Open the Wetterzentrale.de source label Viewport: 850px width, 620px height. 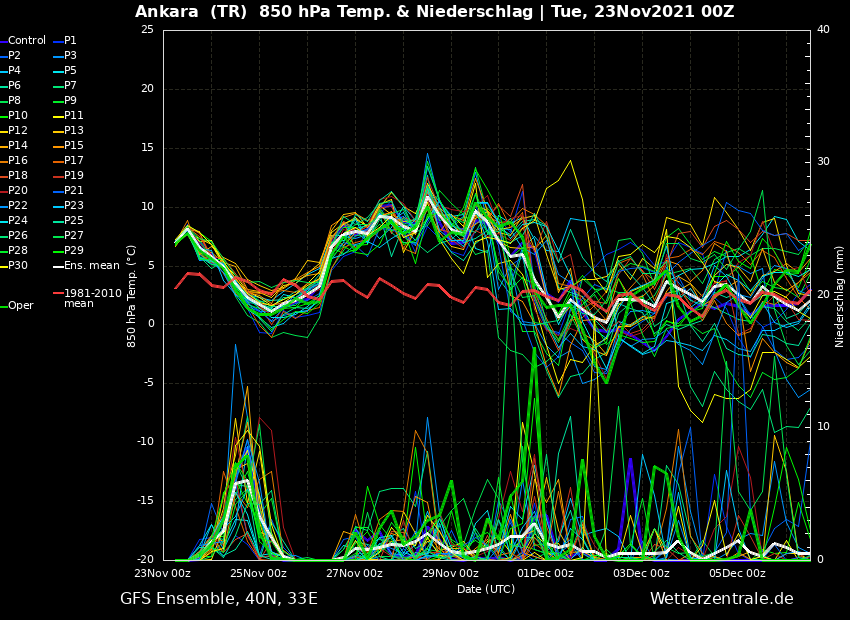tap(722, 599)
